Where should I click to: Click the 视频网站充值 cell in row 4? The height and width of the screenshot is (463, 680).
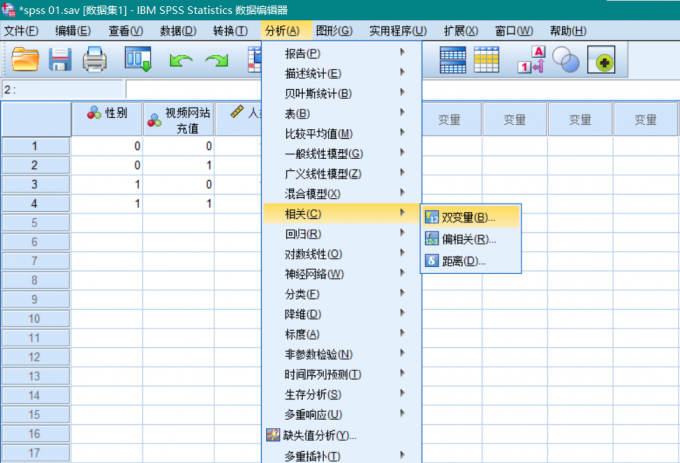178,203
